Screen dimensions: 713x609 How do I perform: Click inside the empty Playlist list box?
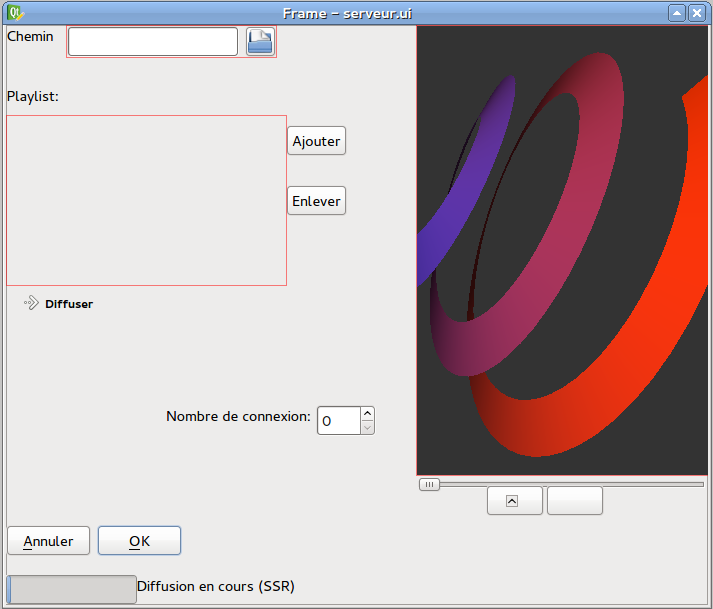tap(146, 200)
